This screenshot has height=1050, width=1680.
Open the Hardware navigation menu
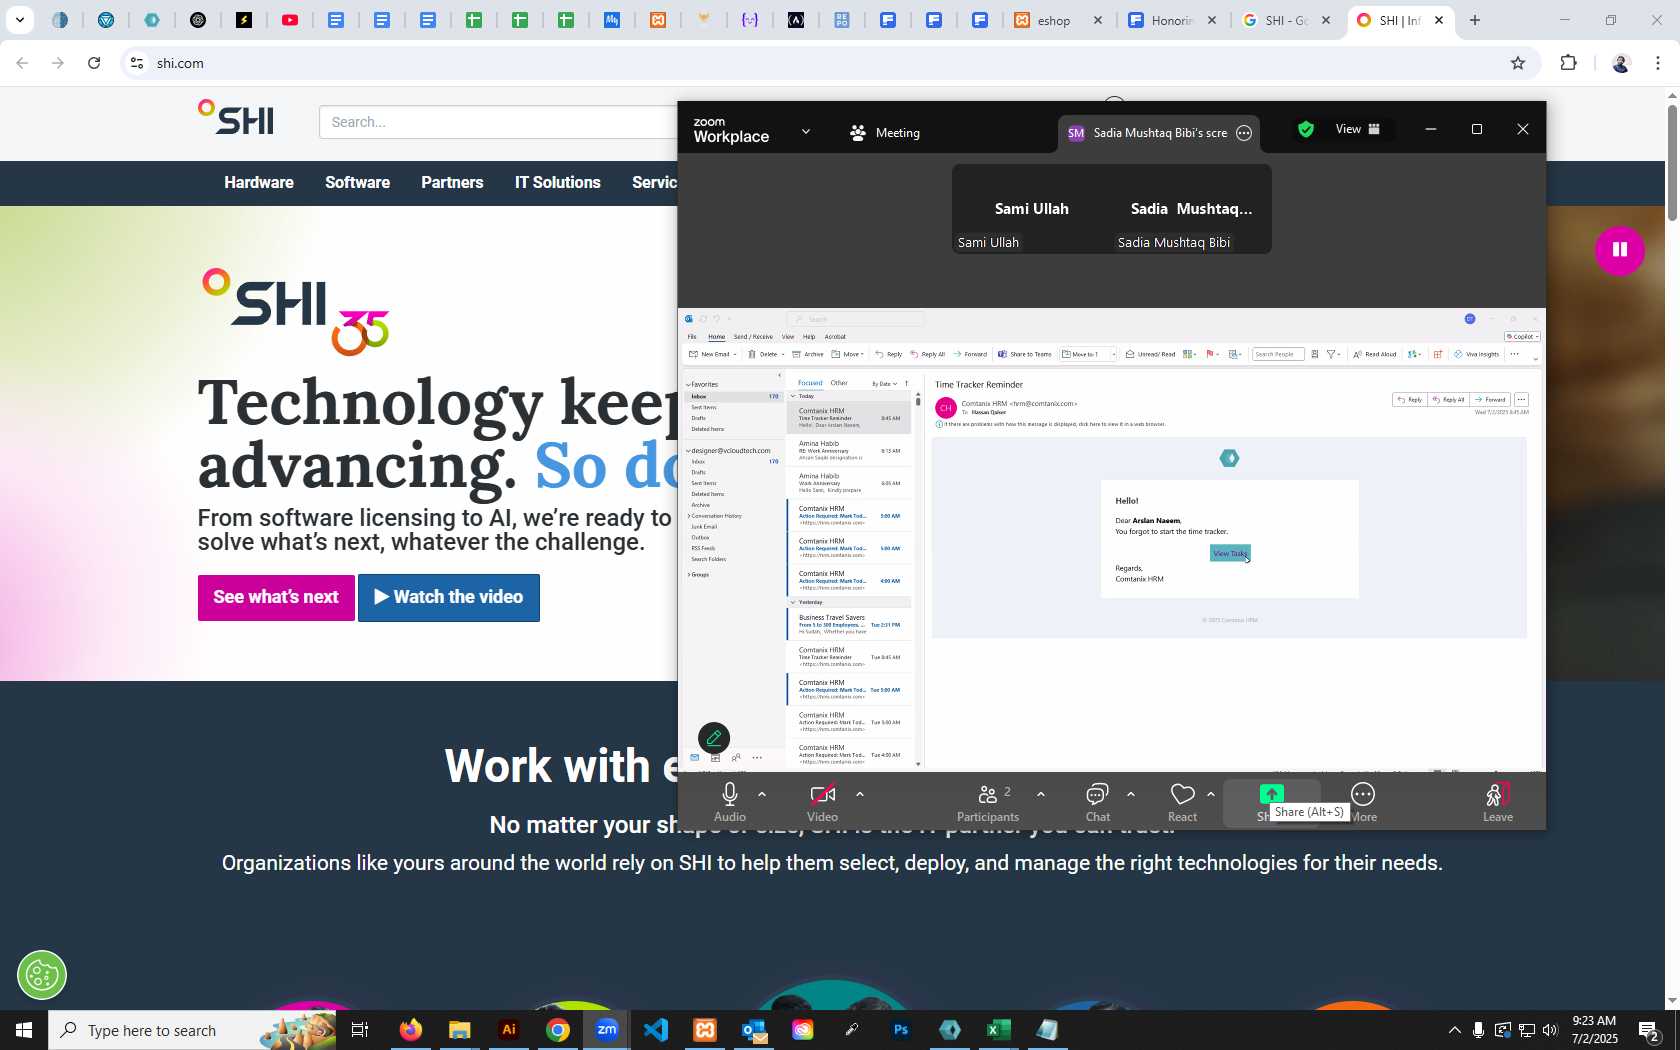(259, 182)
